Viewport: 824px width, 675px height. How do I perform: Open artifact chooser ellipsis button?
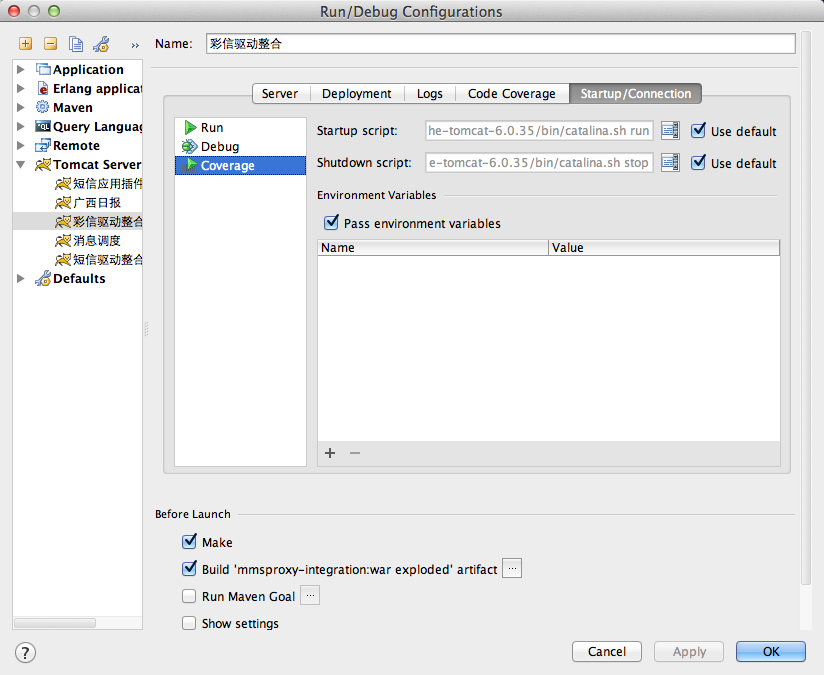(512, 568)
